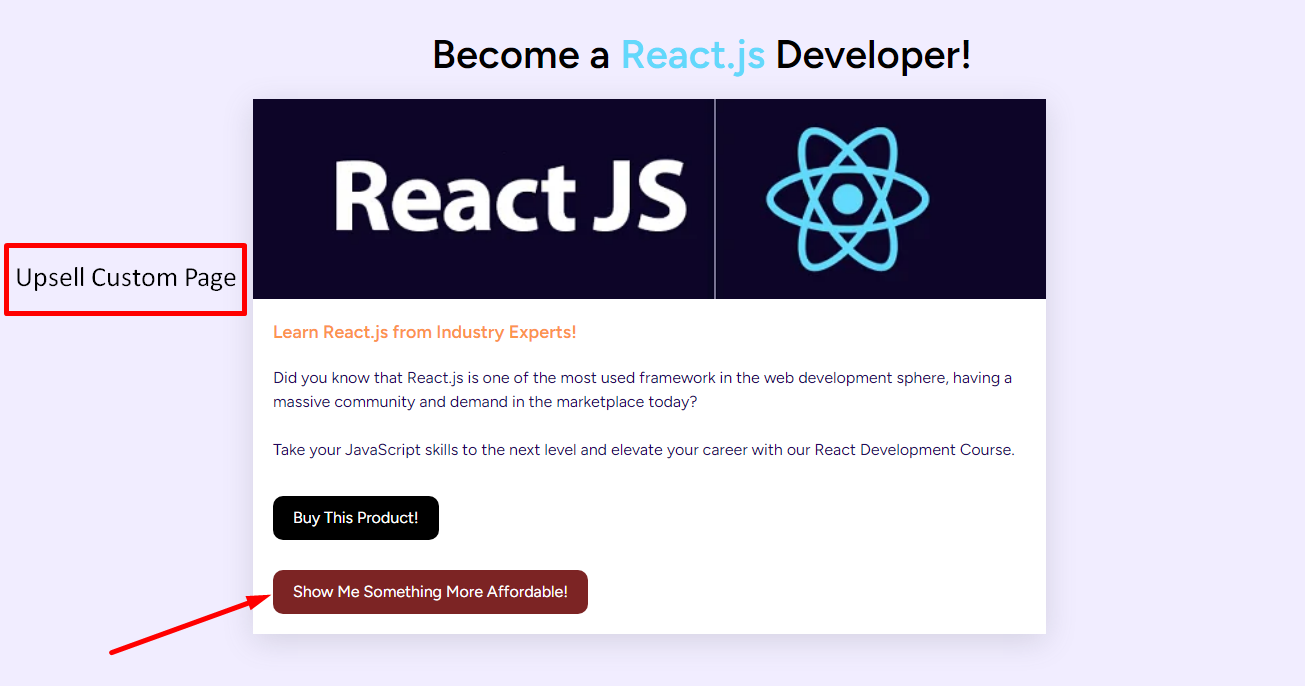The width and height of the screenshot is (1305, 686).
Task: Select the heading 'Become a React.js Developer!'
Action: click(701, 55)
